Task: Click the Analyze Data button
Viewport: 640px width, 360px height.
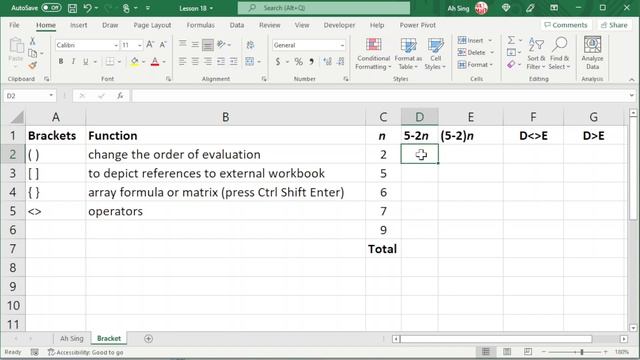Action: tap(592, 53)
